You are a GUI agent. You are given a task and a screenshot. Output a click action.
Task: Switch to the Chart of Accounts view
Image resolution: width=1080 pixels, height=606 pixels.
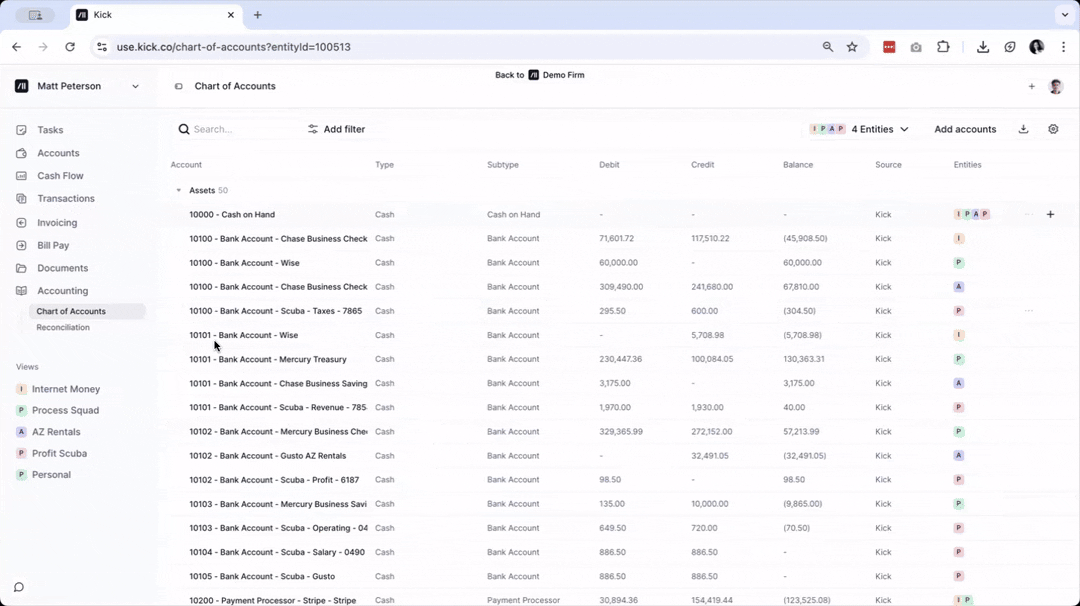70,311
